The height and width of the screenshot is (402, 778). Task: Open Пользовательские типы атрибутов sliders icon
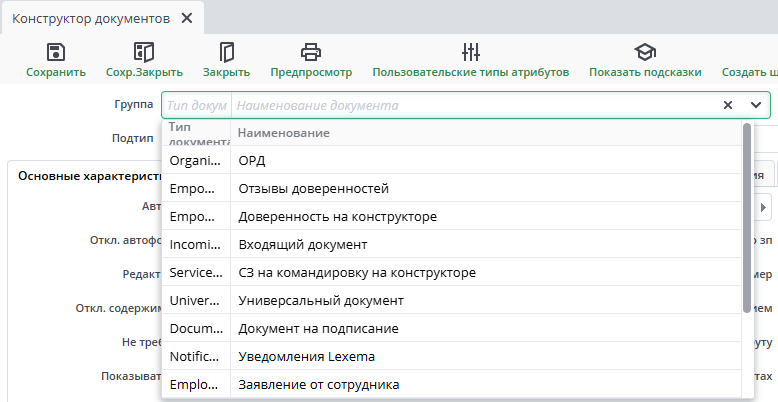click(x=471, y=53)
